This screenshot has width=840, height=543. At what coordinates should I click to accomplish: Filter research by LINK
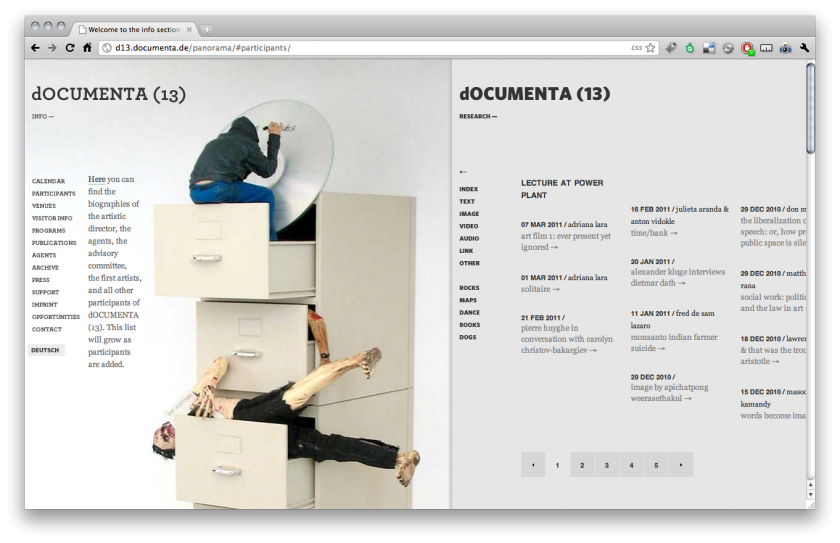point(466,251)
